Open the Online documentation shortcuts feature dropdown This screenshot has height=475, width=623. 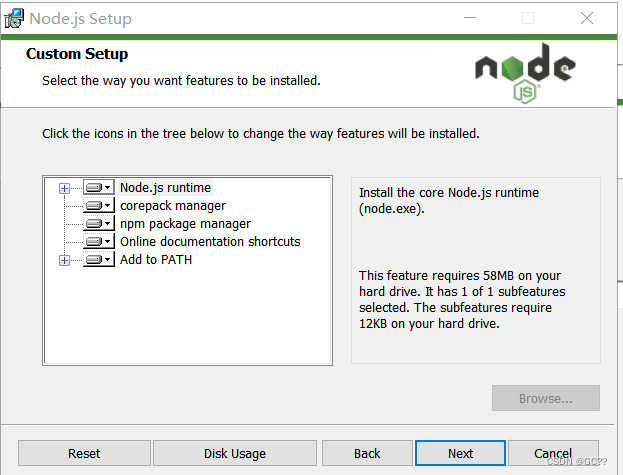(99, 241)
